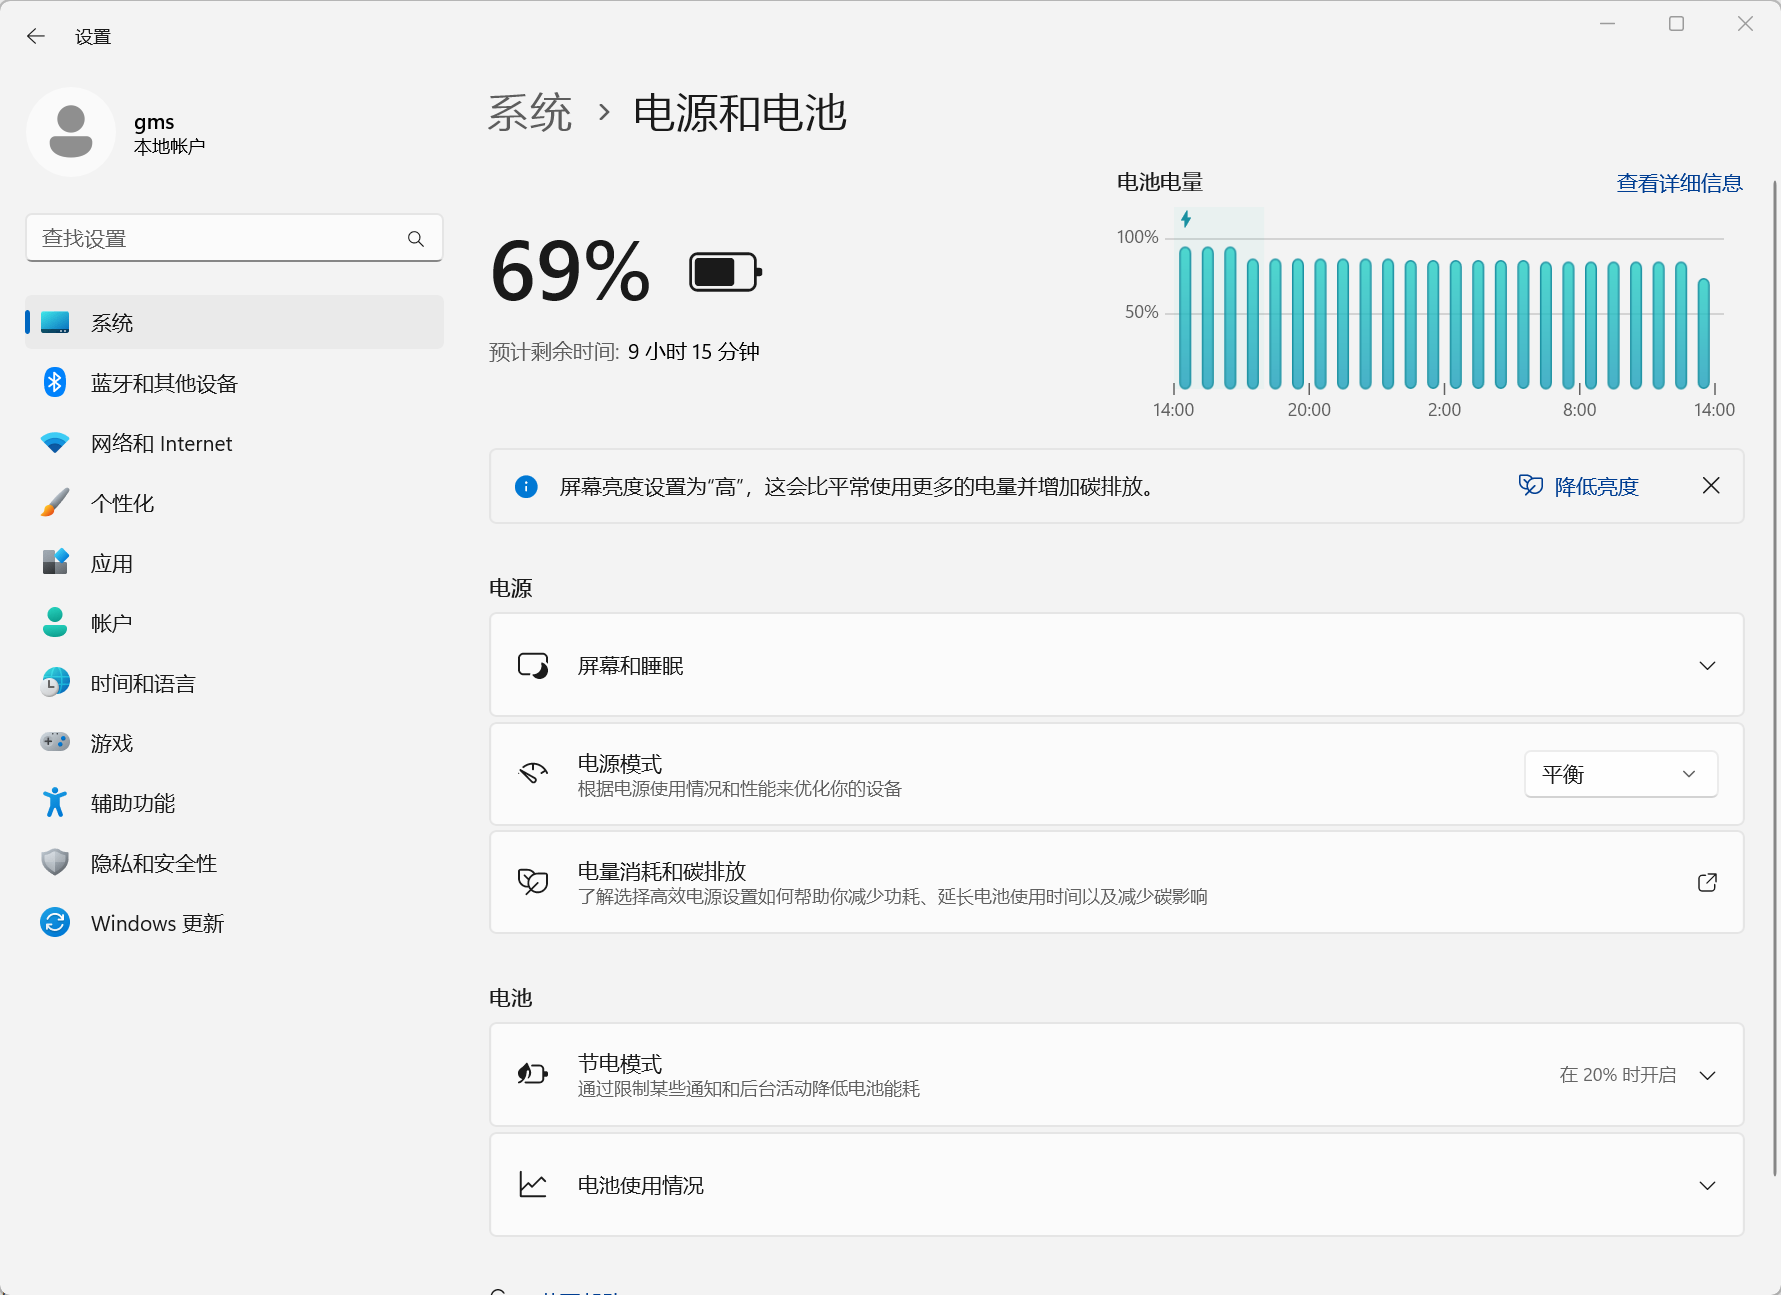Click the 时间和语言 globe clock icon
Screen dimensions: 1781x1295
coord(55,682)
